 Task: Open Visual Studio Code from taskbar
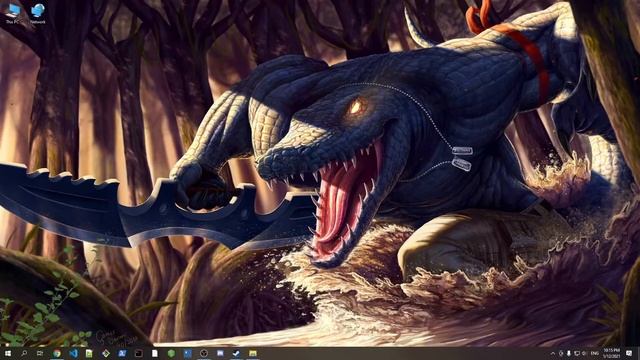click(73, 353)
